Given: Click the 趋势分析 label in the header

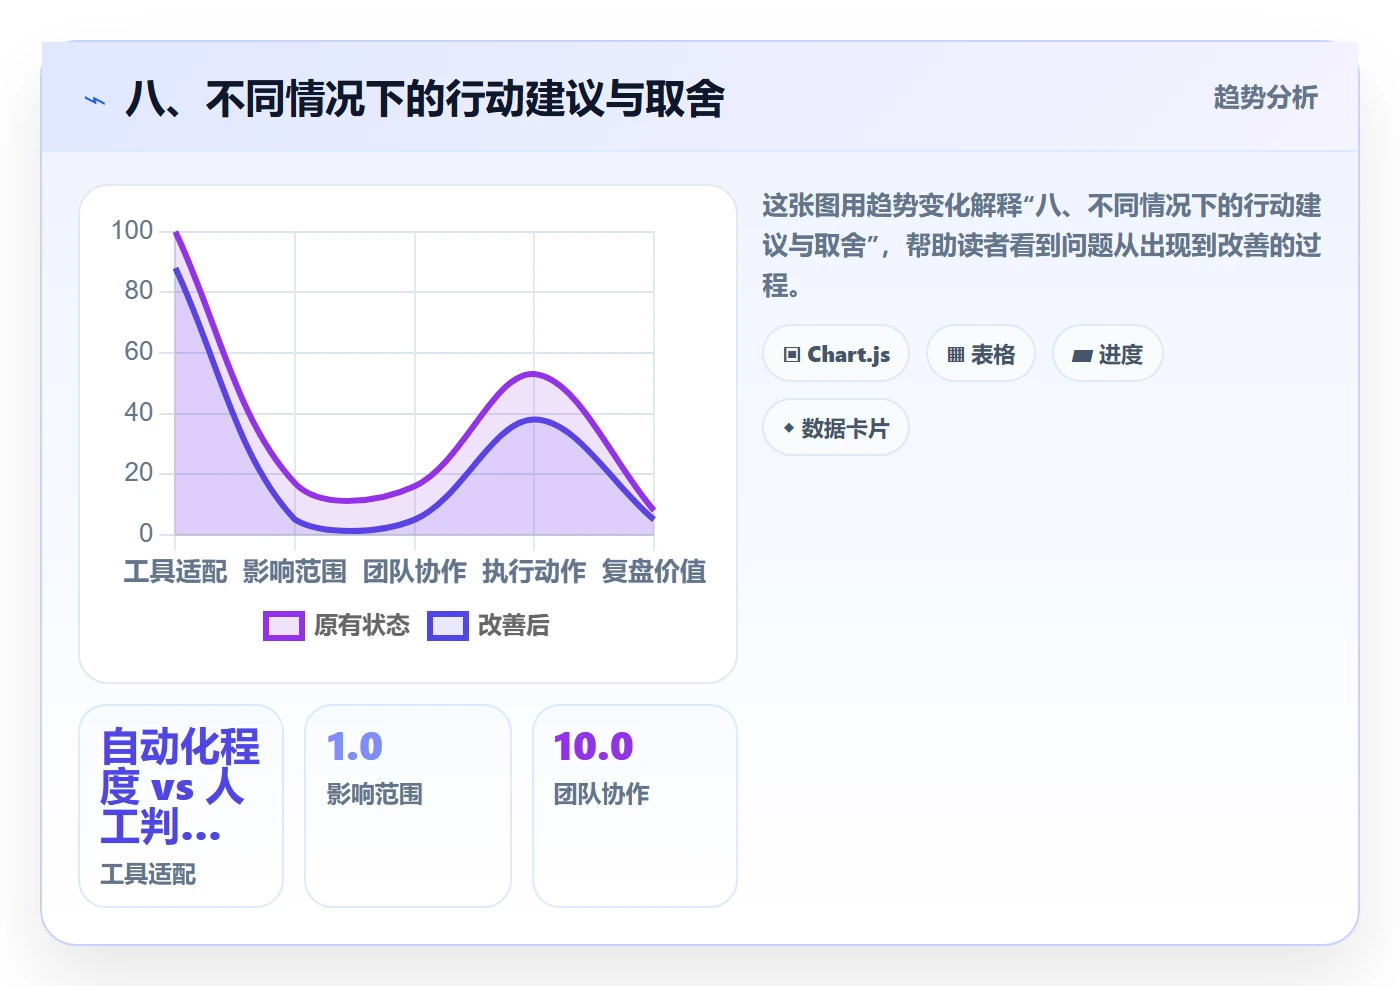Looking at the screenshot, I should [1265, 98].
